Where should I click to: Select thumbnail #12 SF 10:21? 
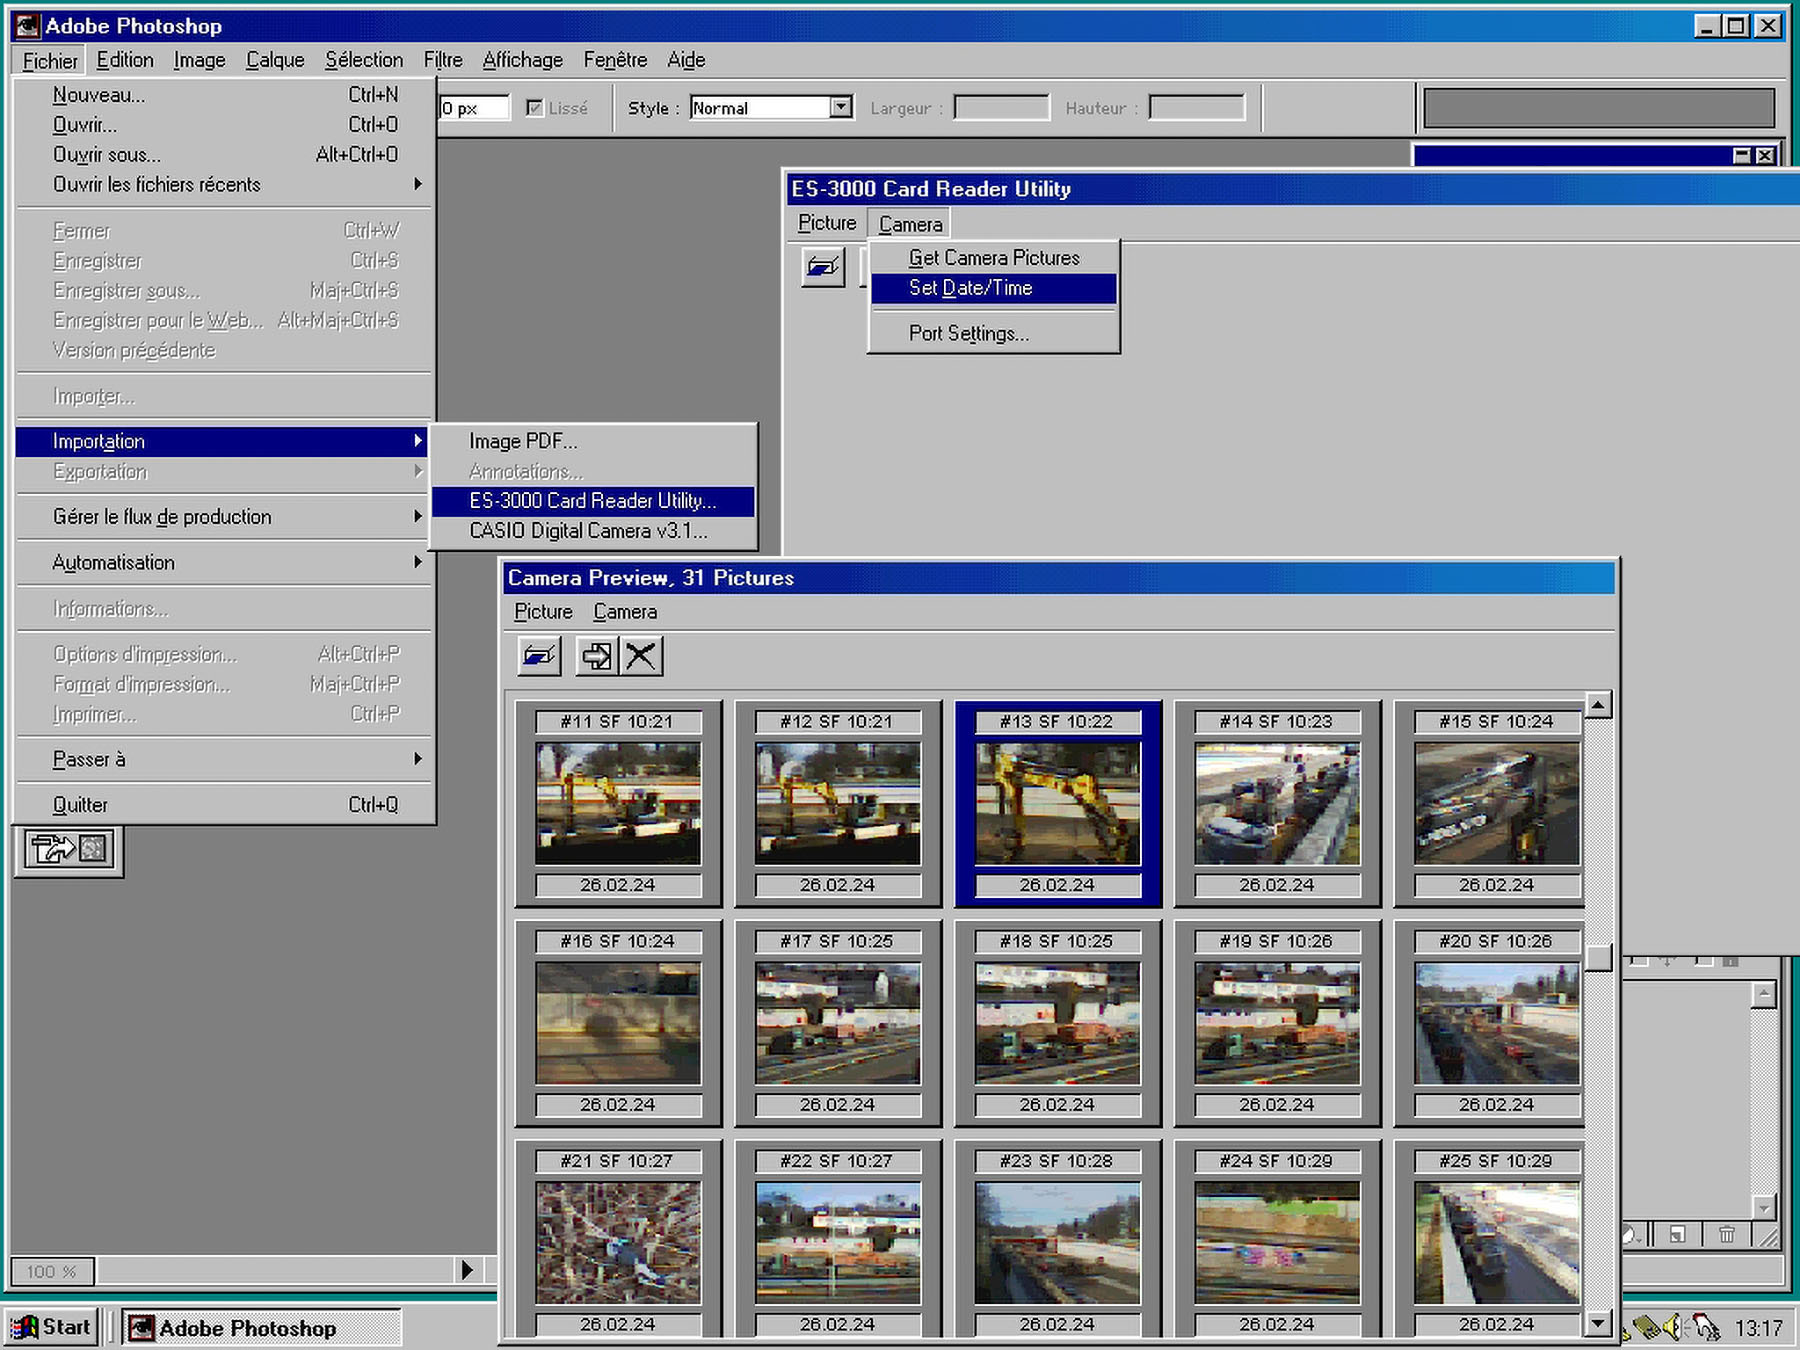click(x=838, y=803)
